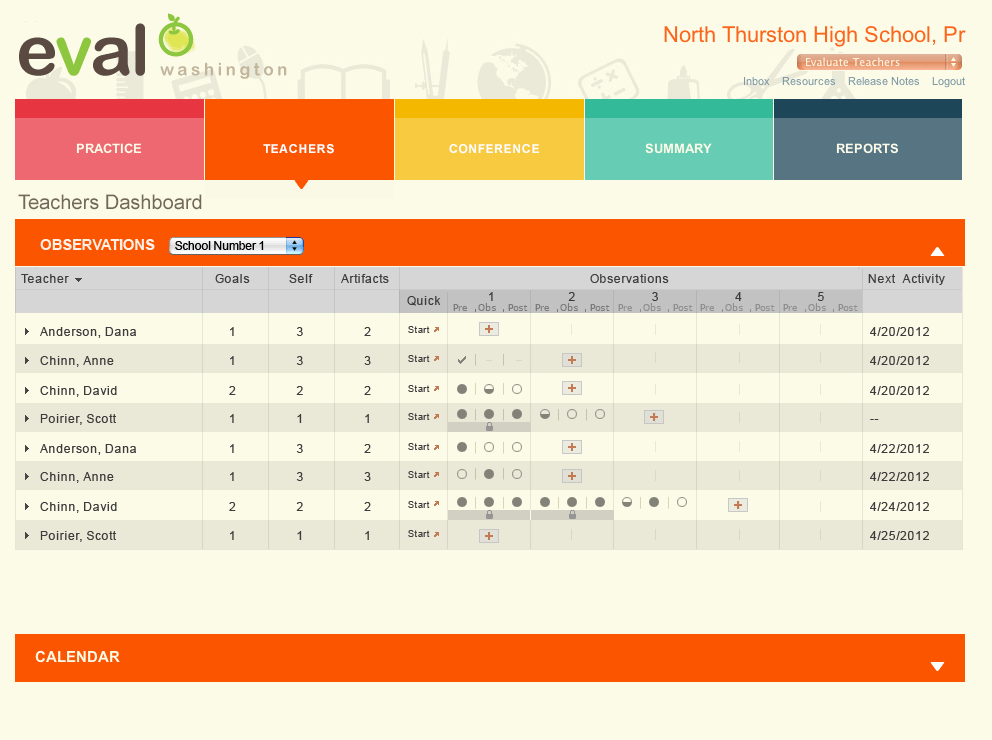Screen dimensions: 992x740
Task: Click lock icon under Chinn, David's observation 2
Action: click(572, 516)
